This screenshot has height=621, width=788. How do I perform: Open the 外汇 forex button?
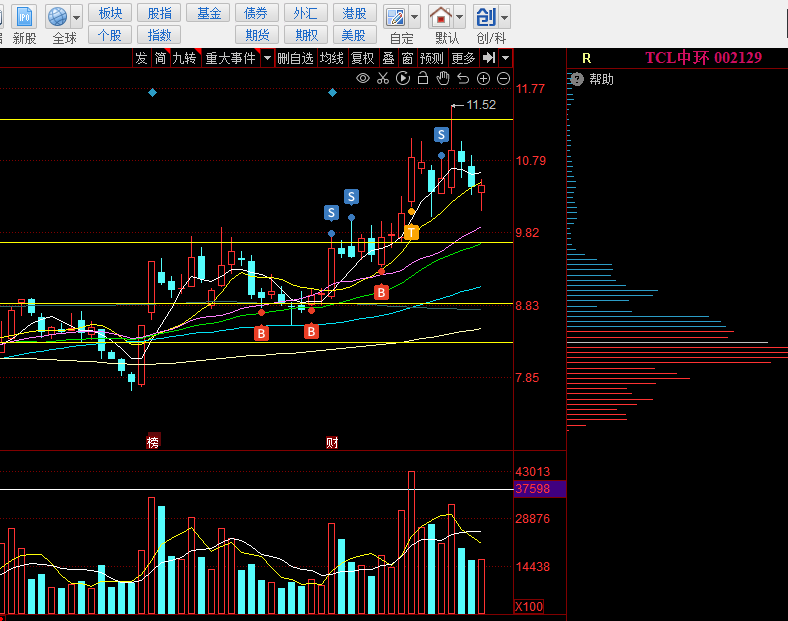(x=306, y=13)
